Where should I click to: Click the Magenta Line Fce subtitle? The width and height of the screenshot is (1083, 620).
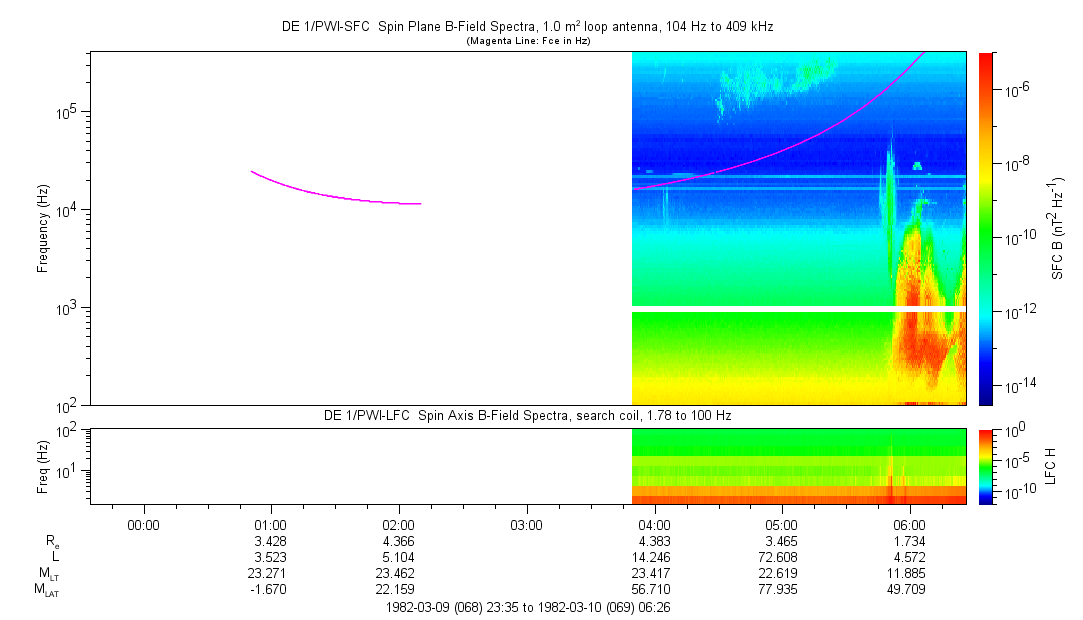point(527,40)
